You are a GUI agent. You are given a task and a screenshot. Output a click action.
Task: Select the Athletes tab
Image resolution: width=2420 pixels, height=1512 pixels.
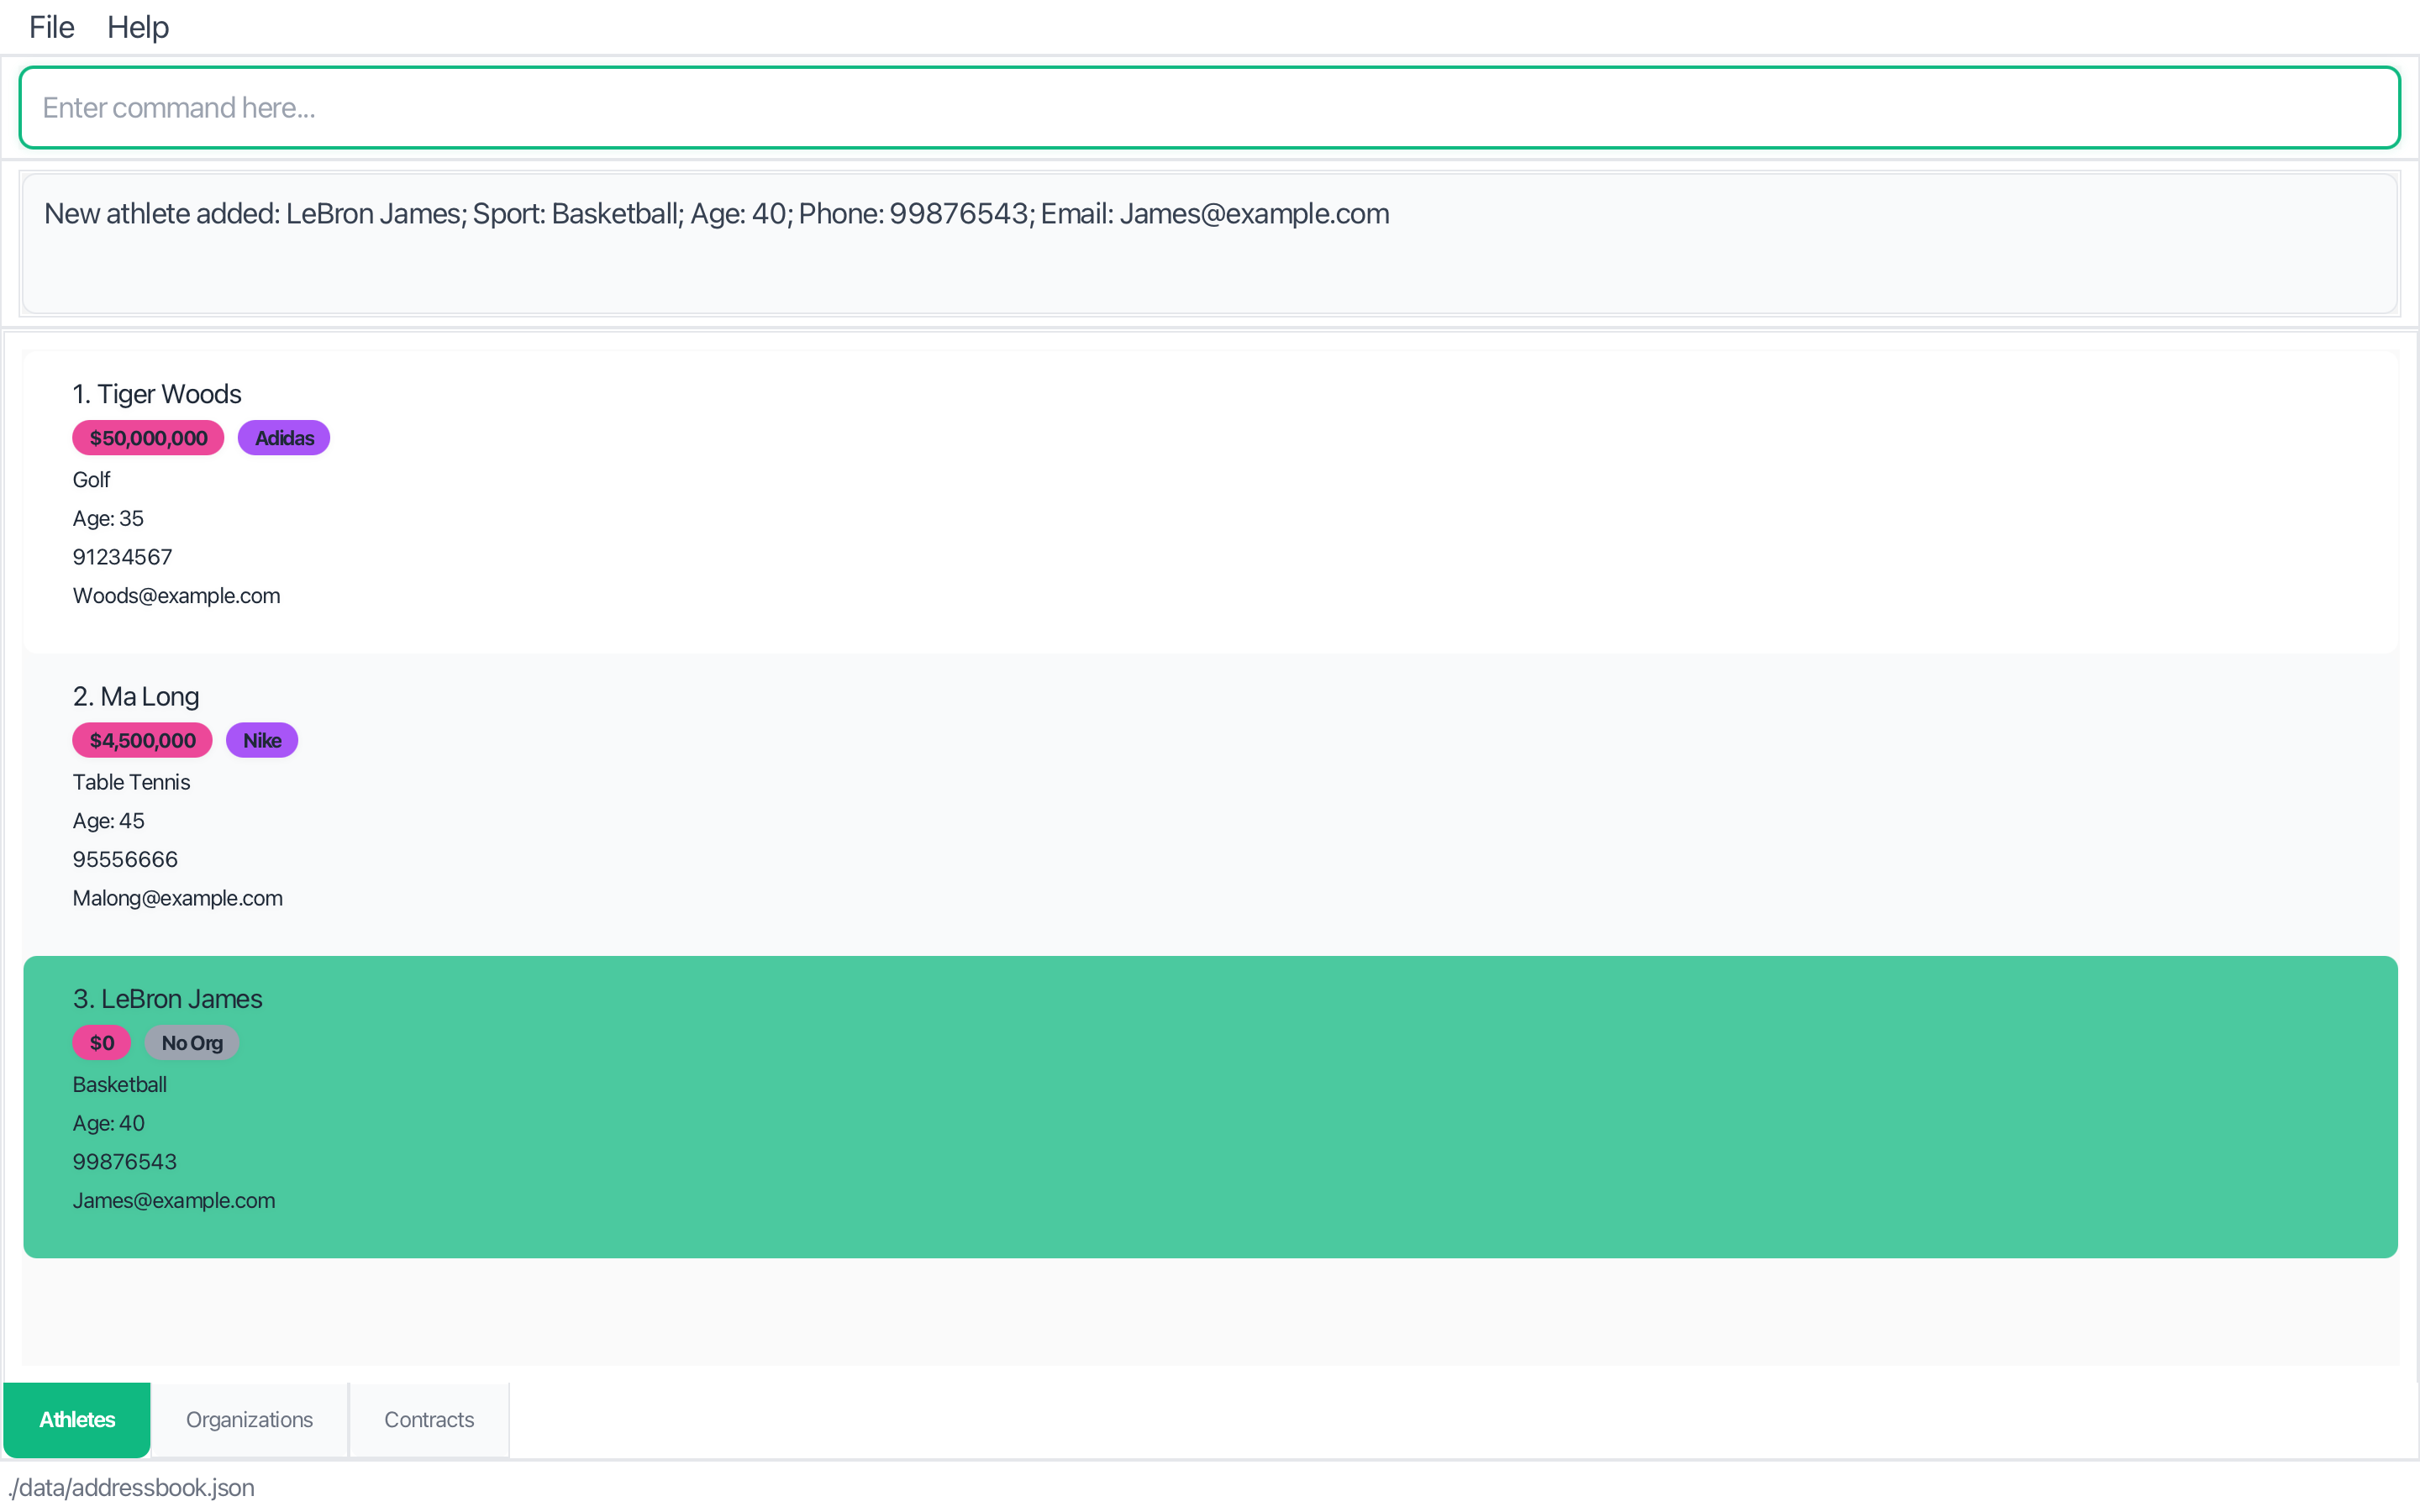(x=77, y=1419)
